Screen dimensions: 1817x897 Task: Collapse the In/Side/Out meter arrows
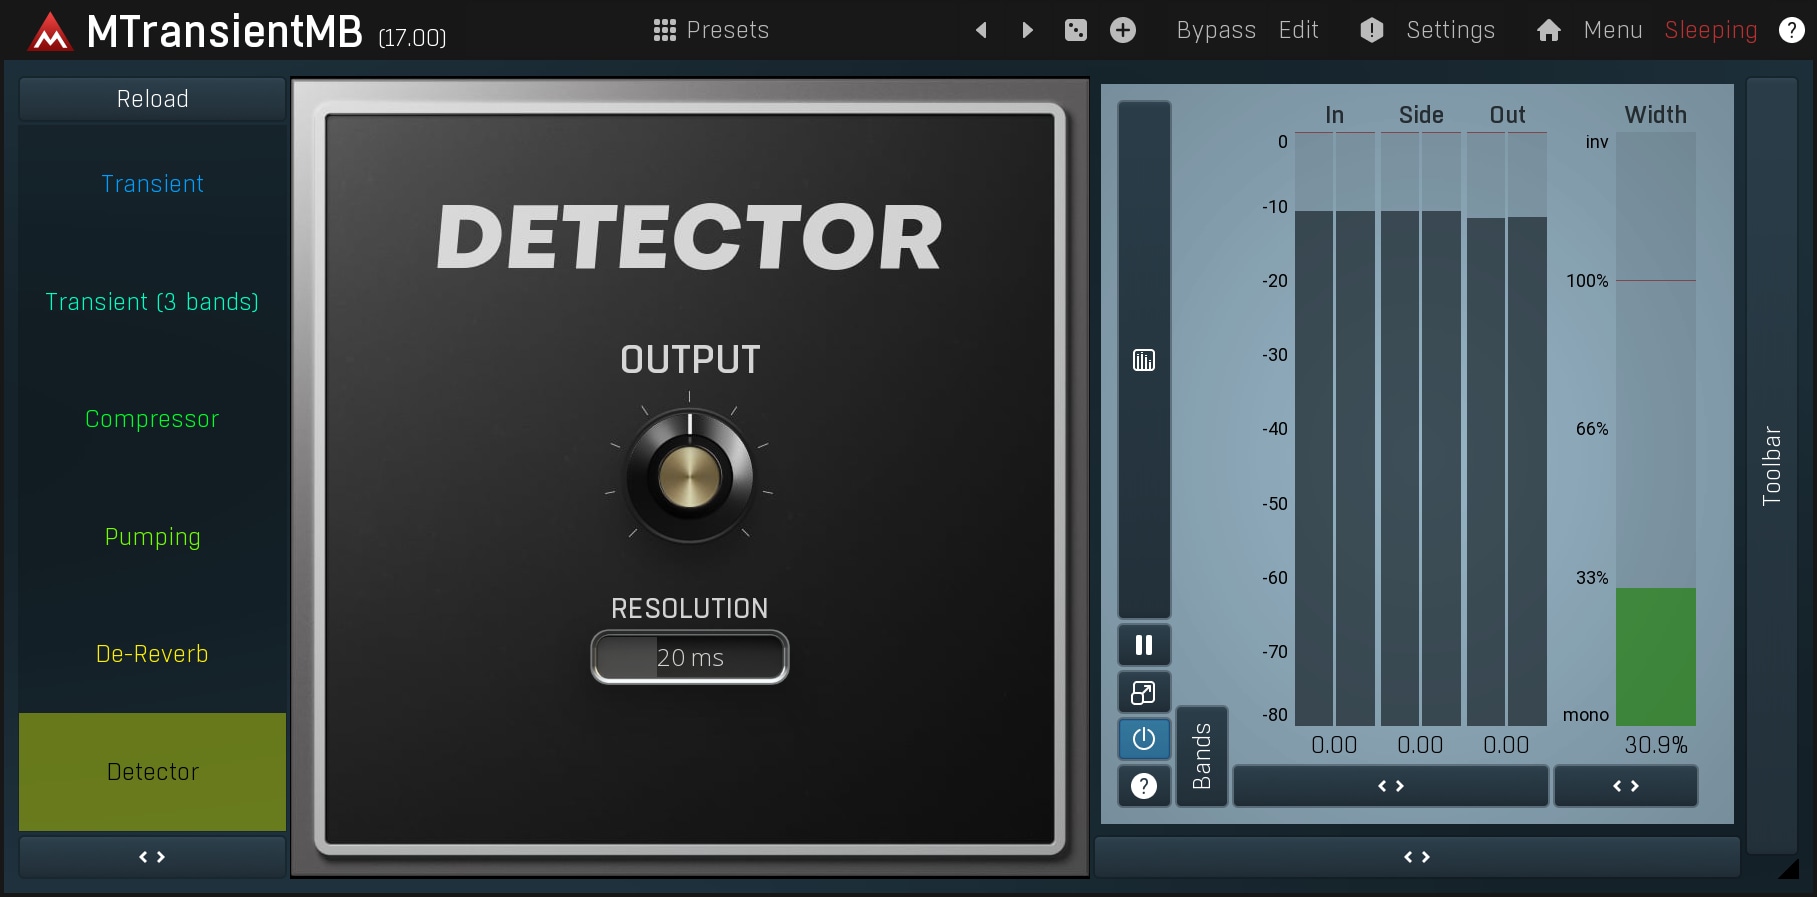pos(1390,786)
